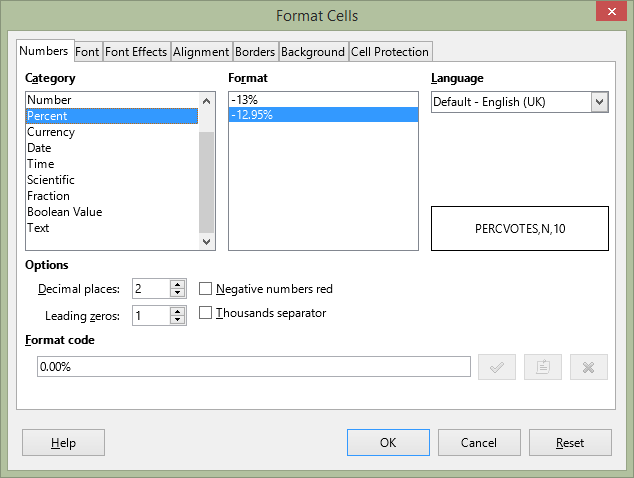Screen dimensions: 634x478
Task: Decrease Decimal places with down arrow
Action: click(x=178, y=293)
